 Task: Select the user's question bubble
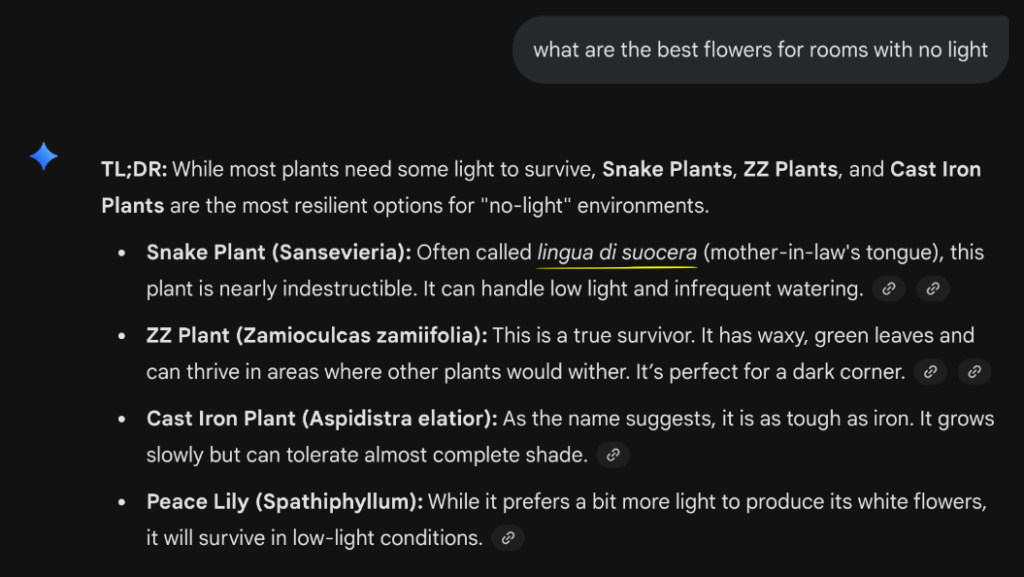click(x=760, y=49)
